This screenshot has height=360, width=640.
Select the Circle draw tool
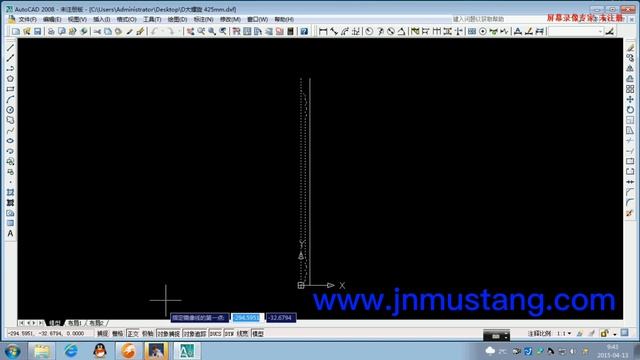coord(10,110)
